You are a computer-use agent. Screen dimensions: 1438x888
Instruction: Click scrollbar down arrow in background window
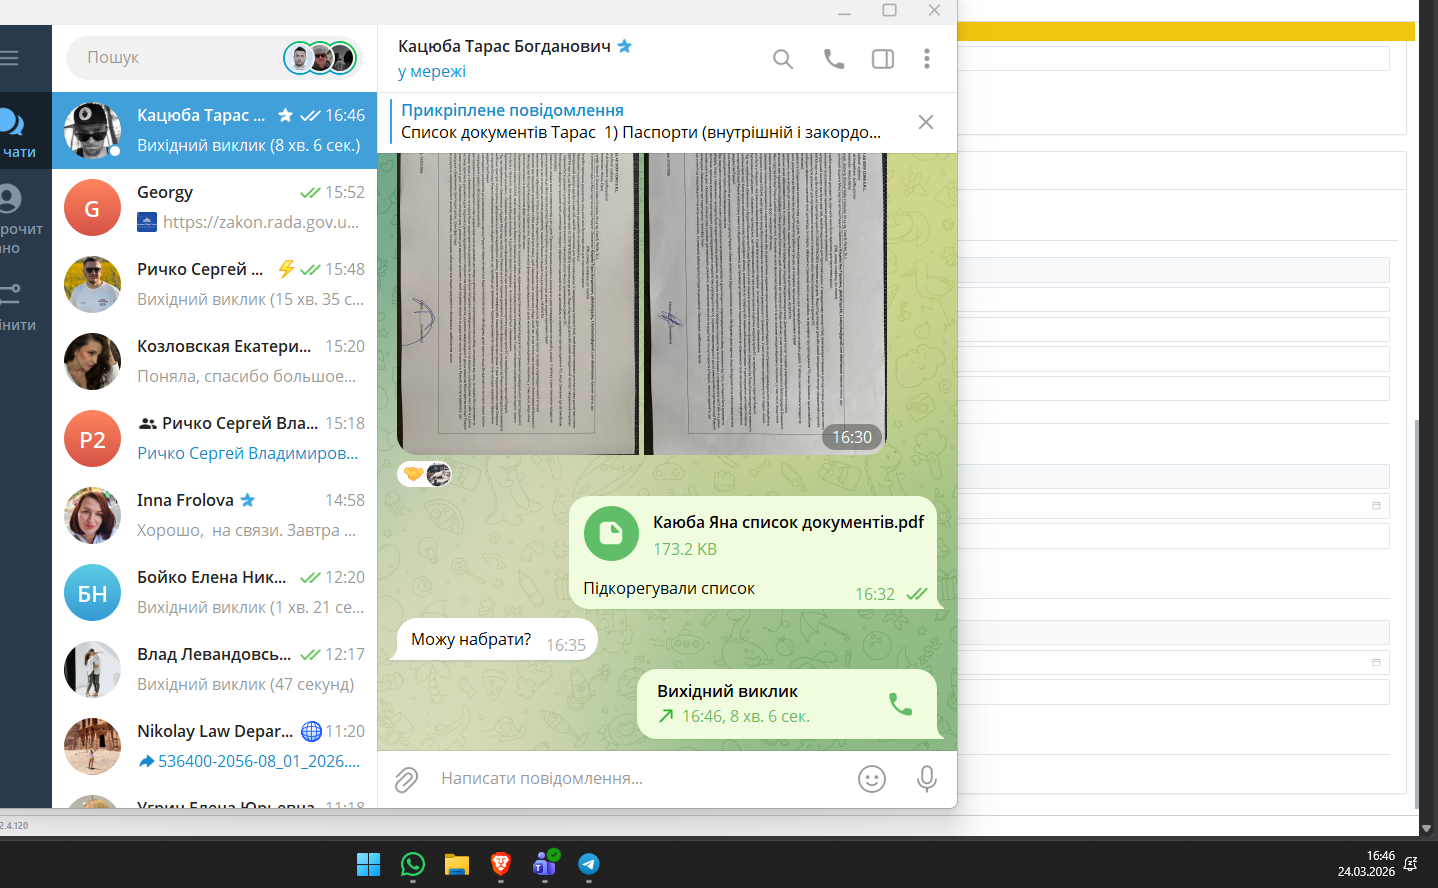click(x=1427, y=828)
